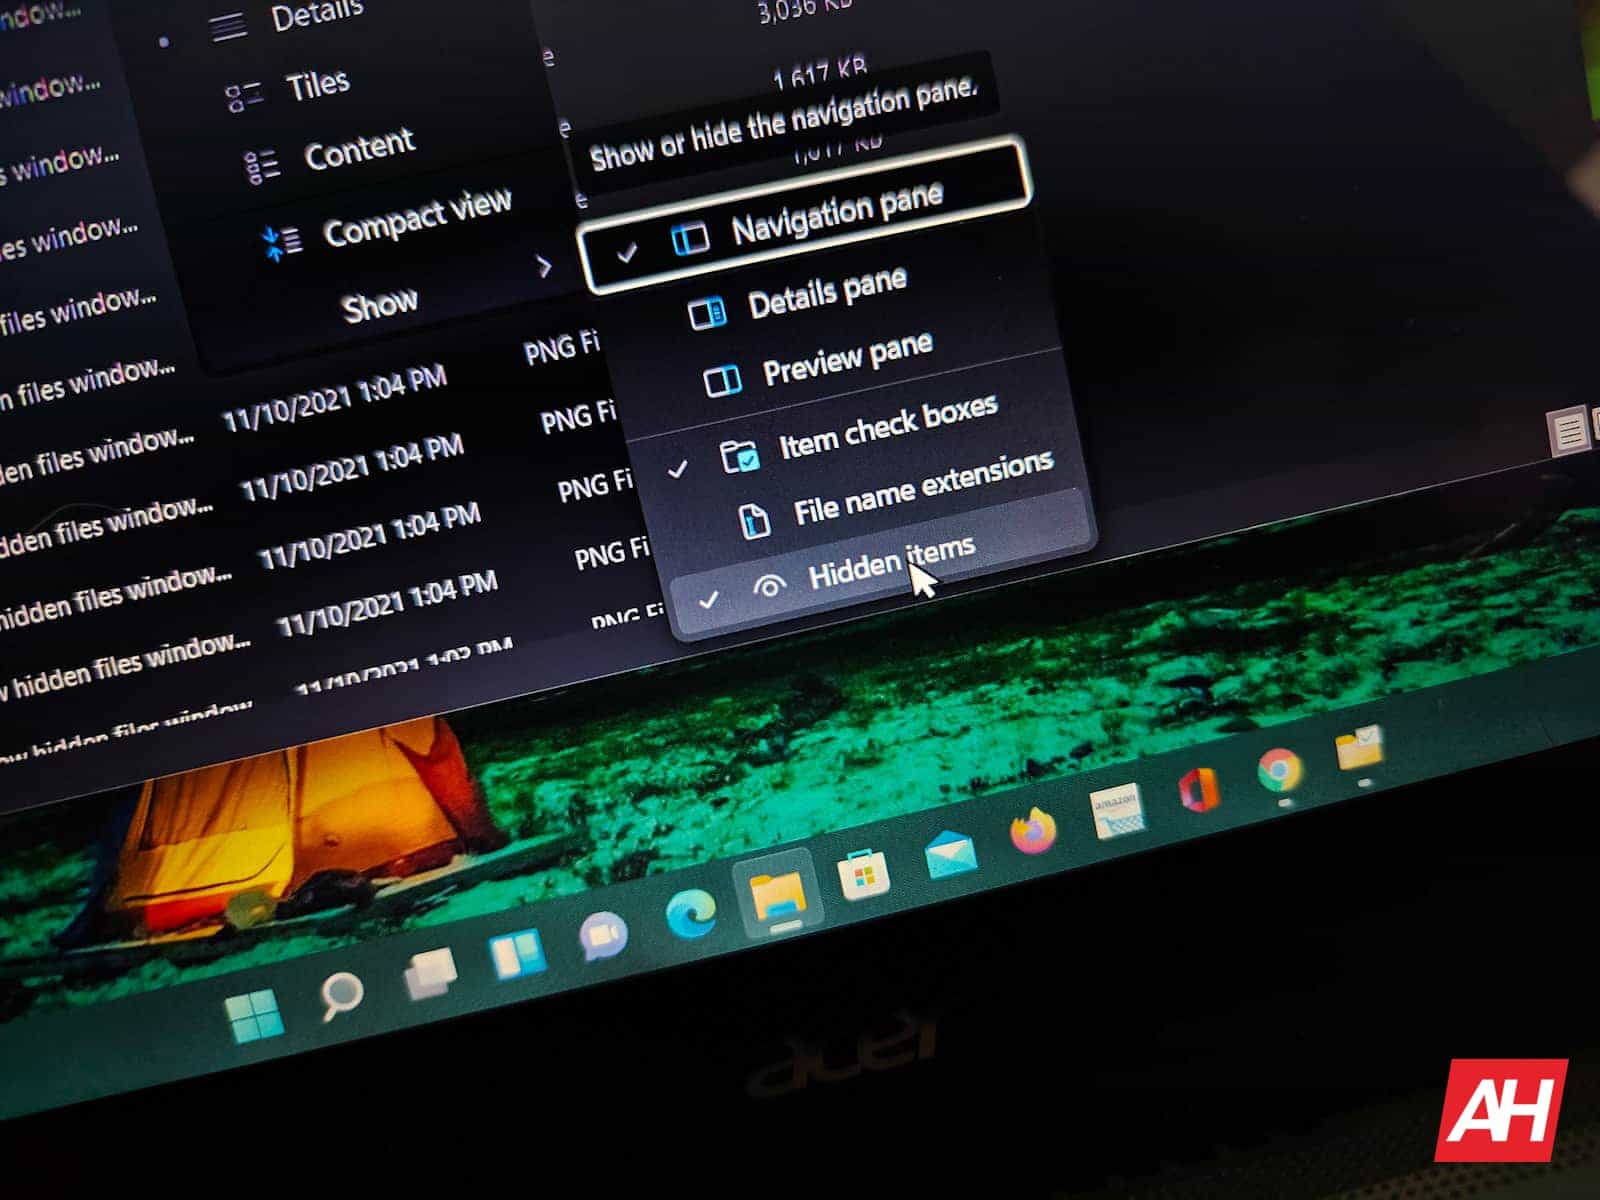Viewport: 1600px width, 1200px height.
Task: Click the Details pane icon
Action: (708, 314)
